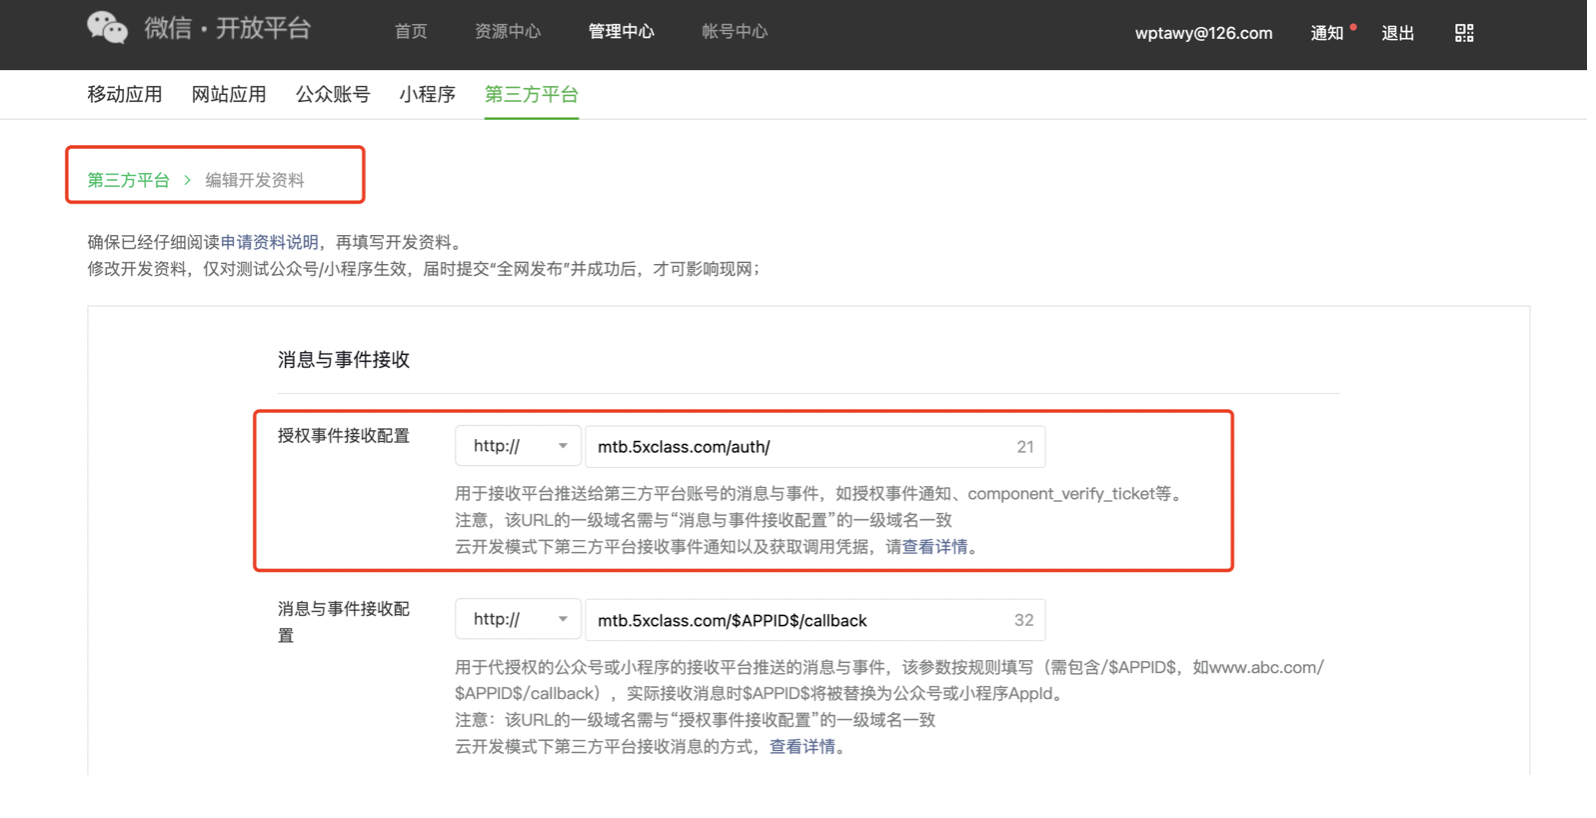This screenshot has height=818, width=1596.
Task: Click the WeChat logo icon
Action: (107, 28)
